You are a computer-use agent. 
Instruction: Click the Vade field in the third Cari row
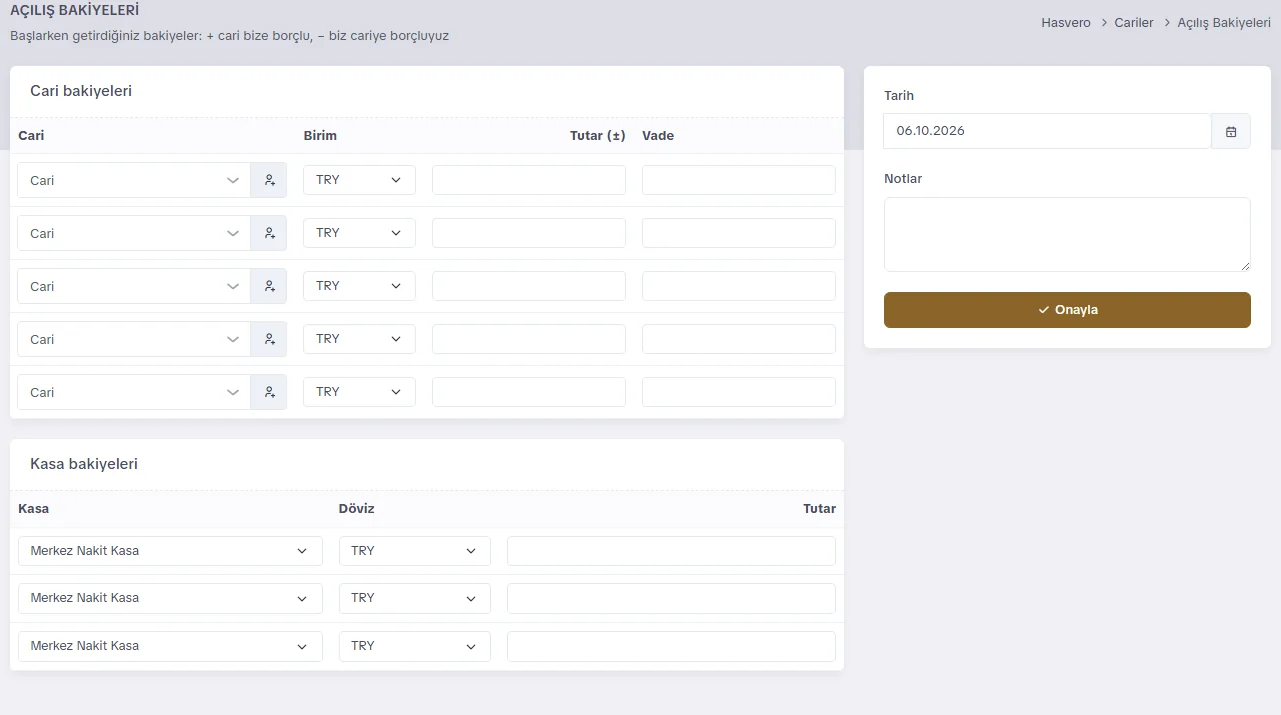pyautogui.click(x=739, y=286)
